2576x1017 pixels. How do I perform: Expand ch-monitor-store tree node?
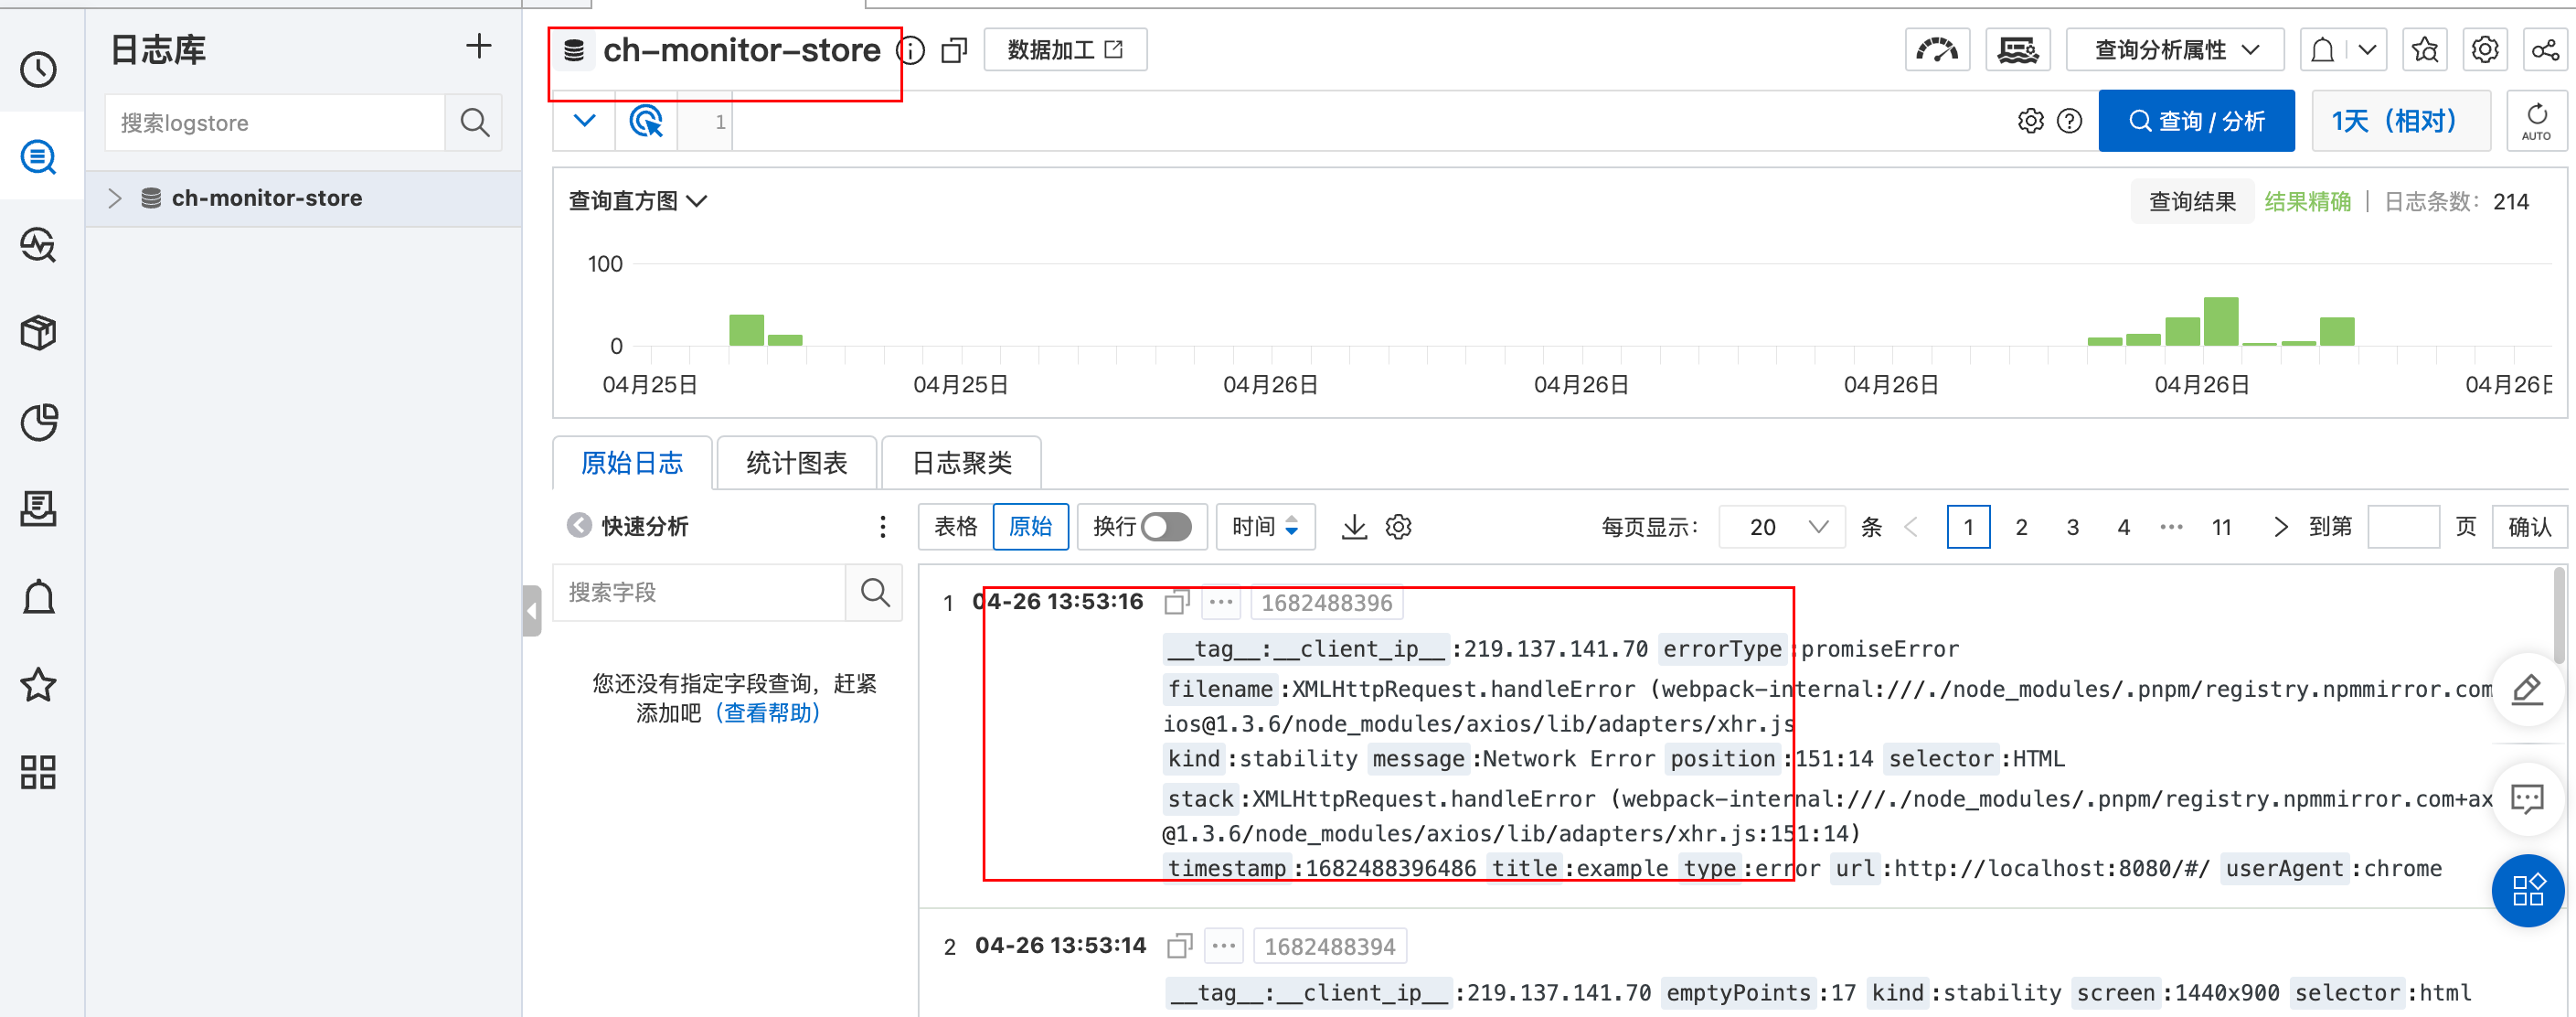(x=115, y=198)
